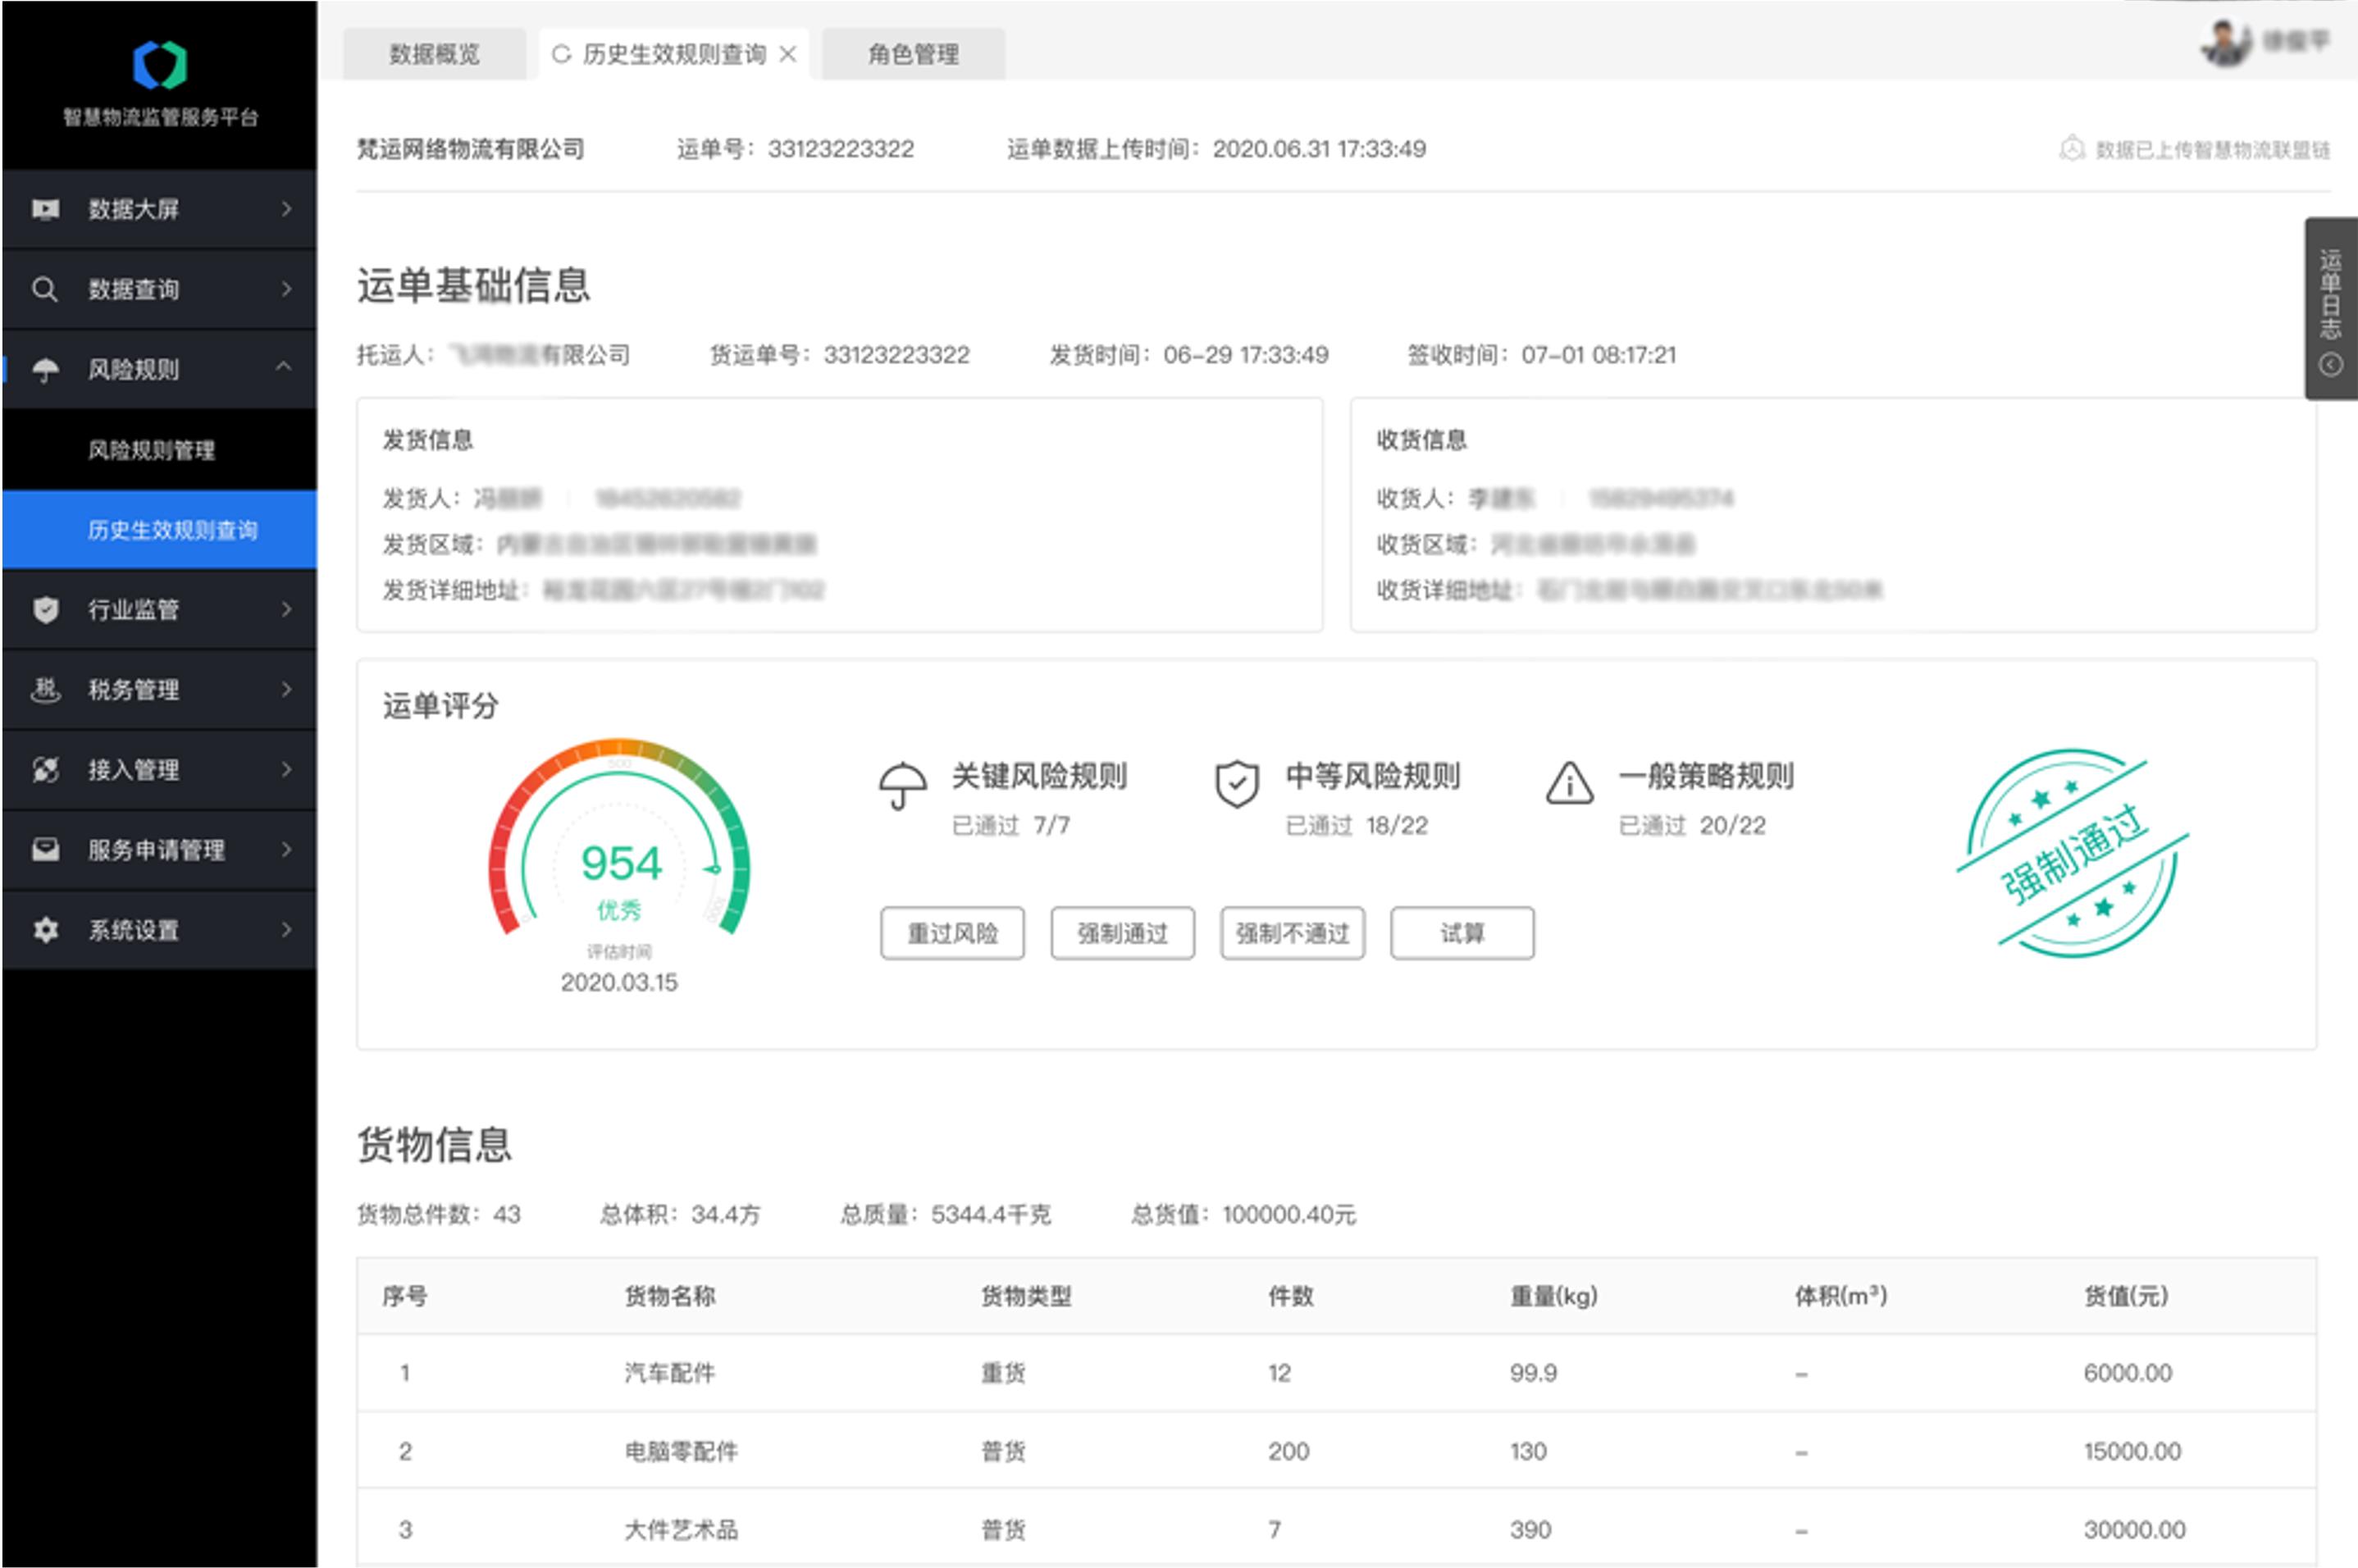Screen dimensions: 2358x1568
Task: Open 数据查询 via its magnifier icon
Action: (45, 289)
